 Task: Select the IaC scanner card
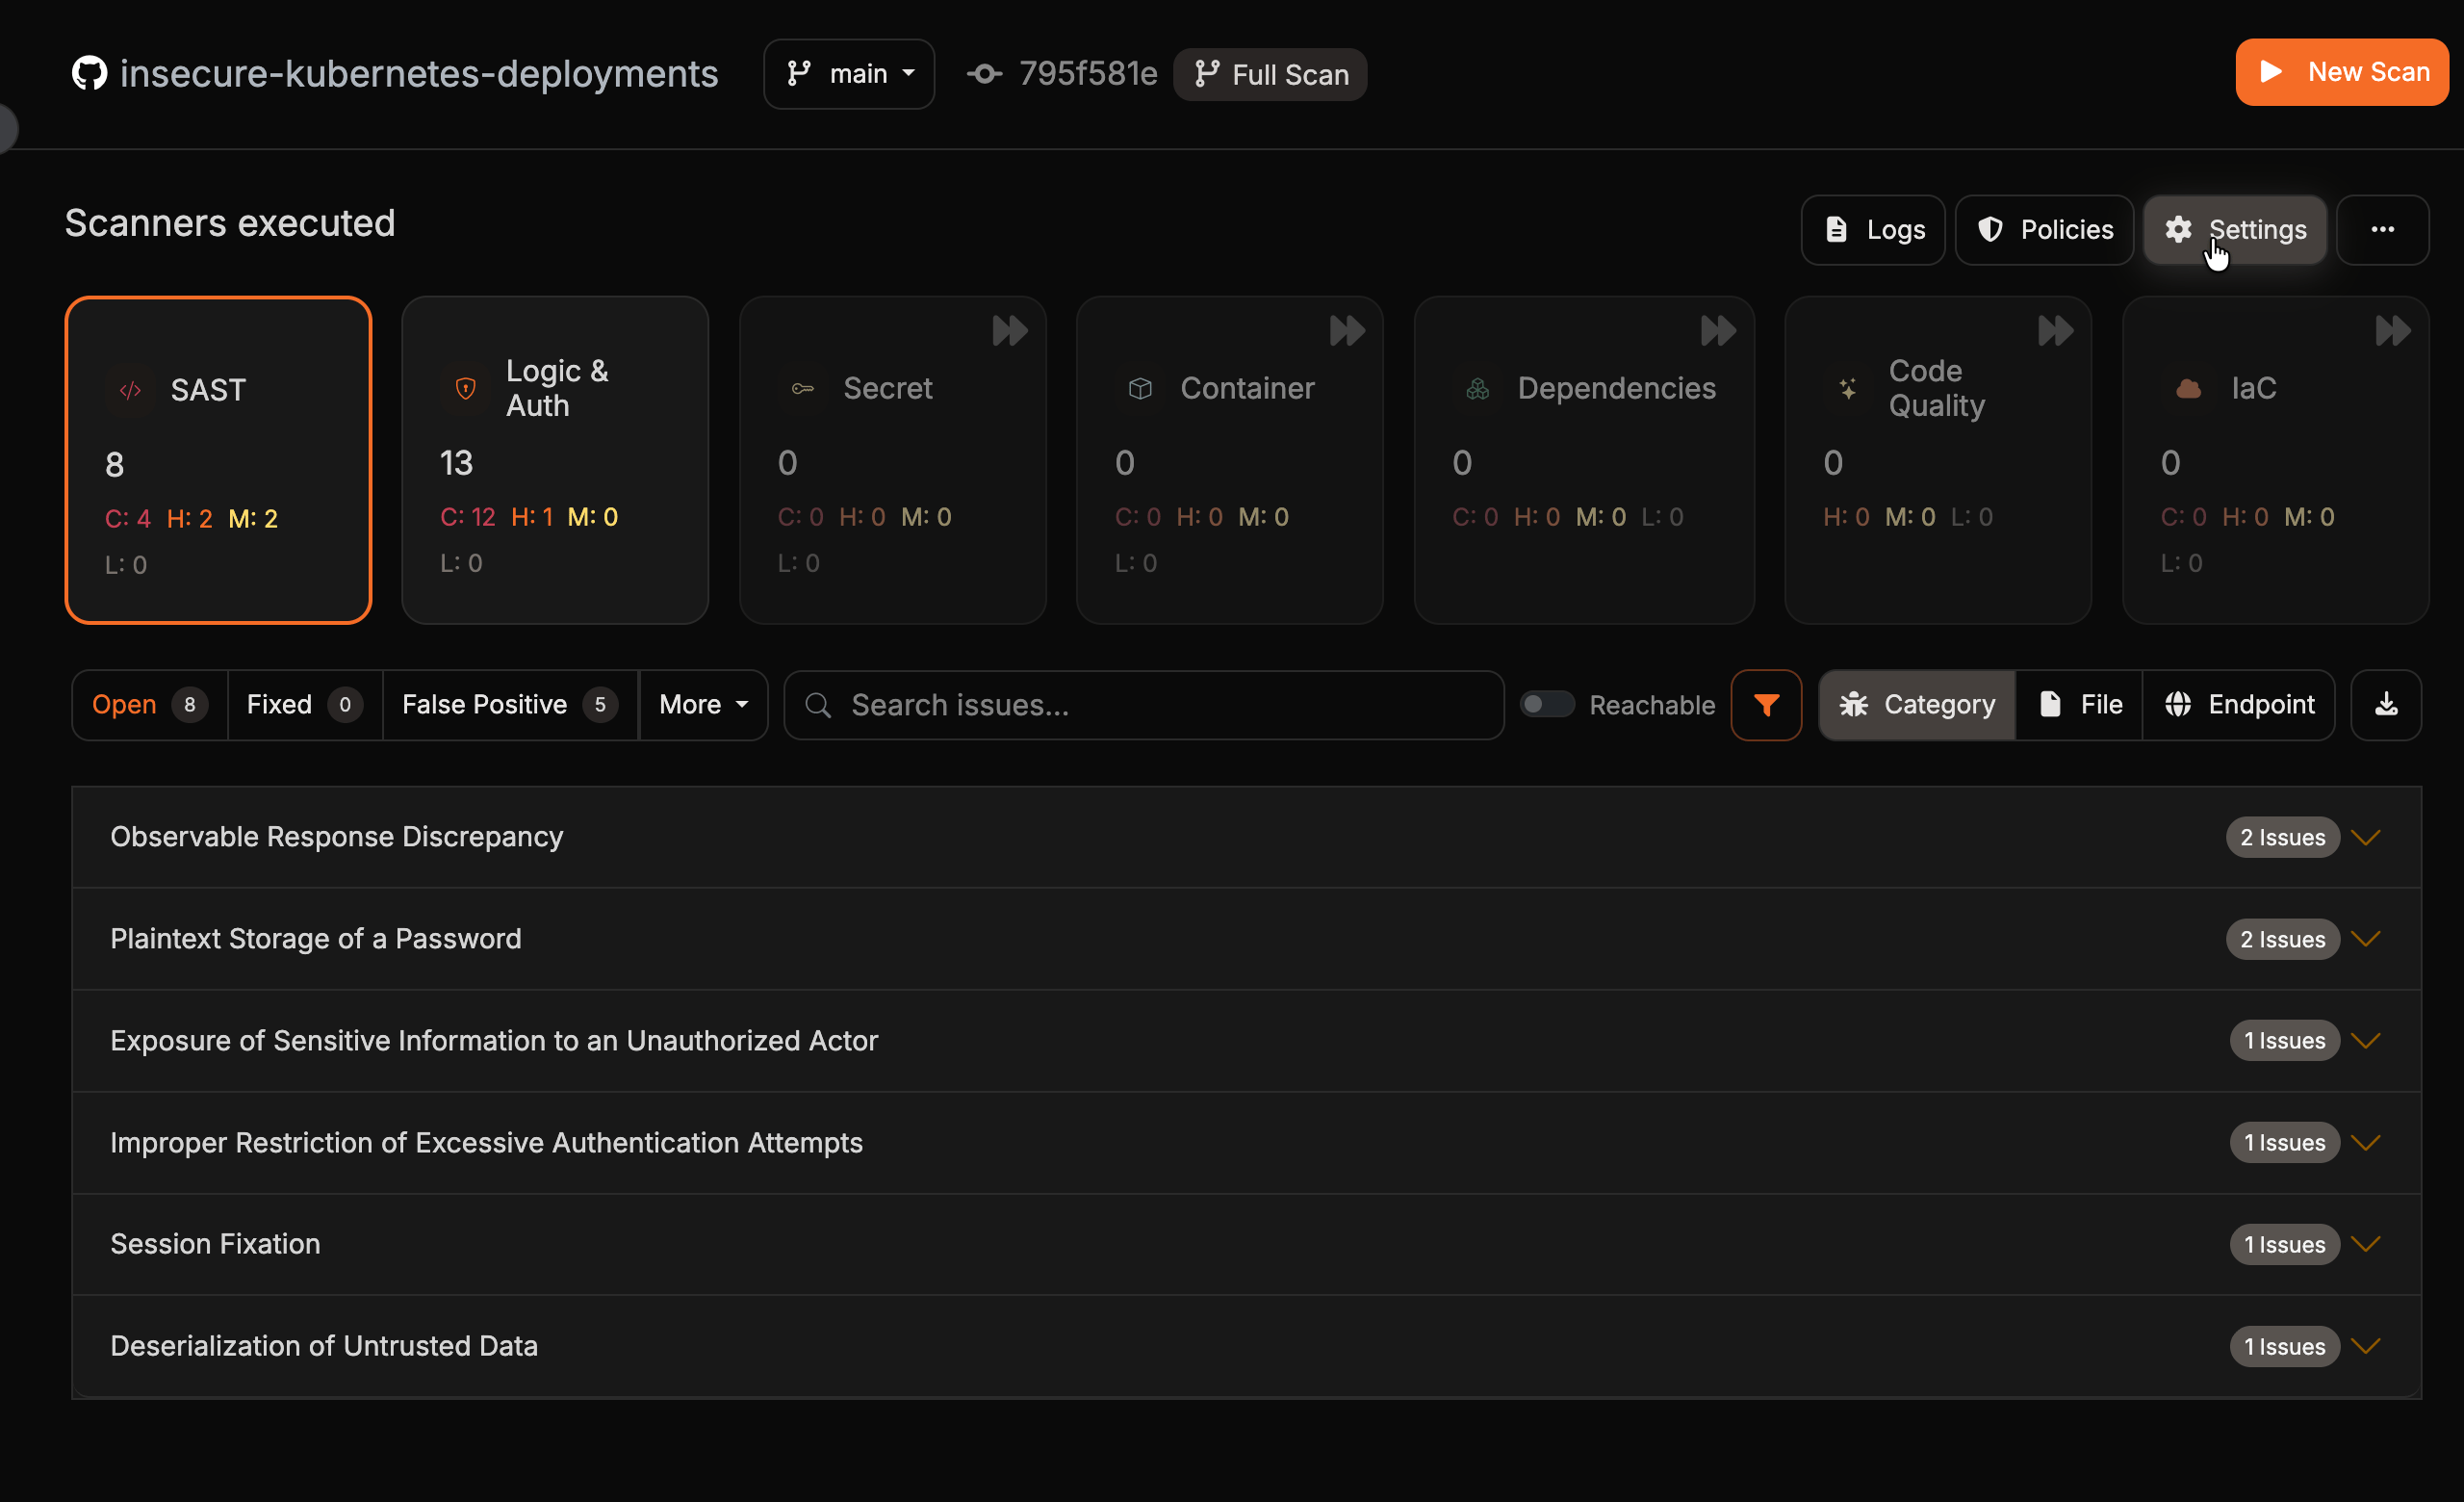pyautogui.click(x=2275, y=460)
